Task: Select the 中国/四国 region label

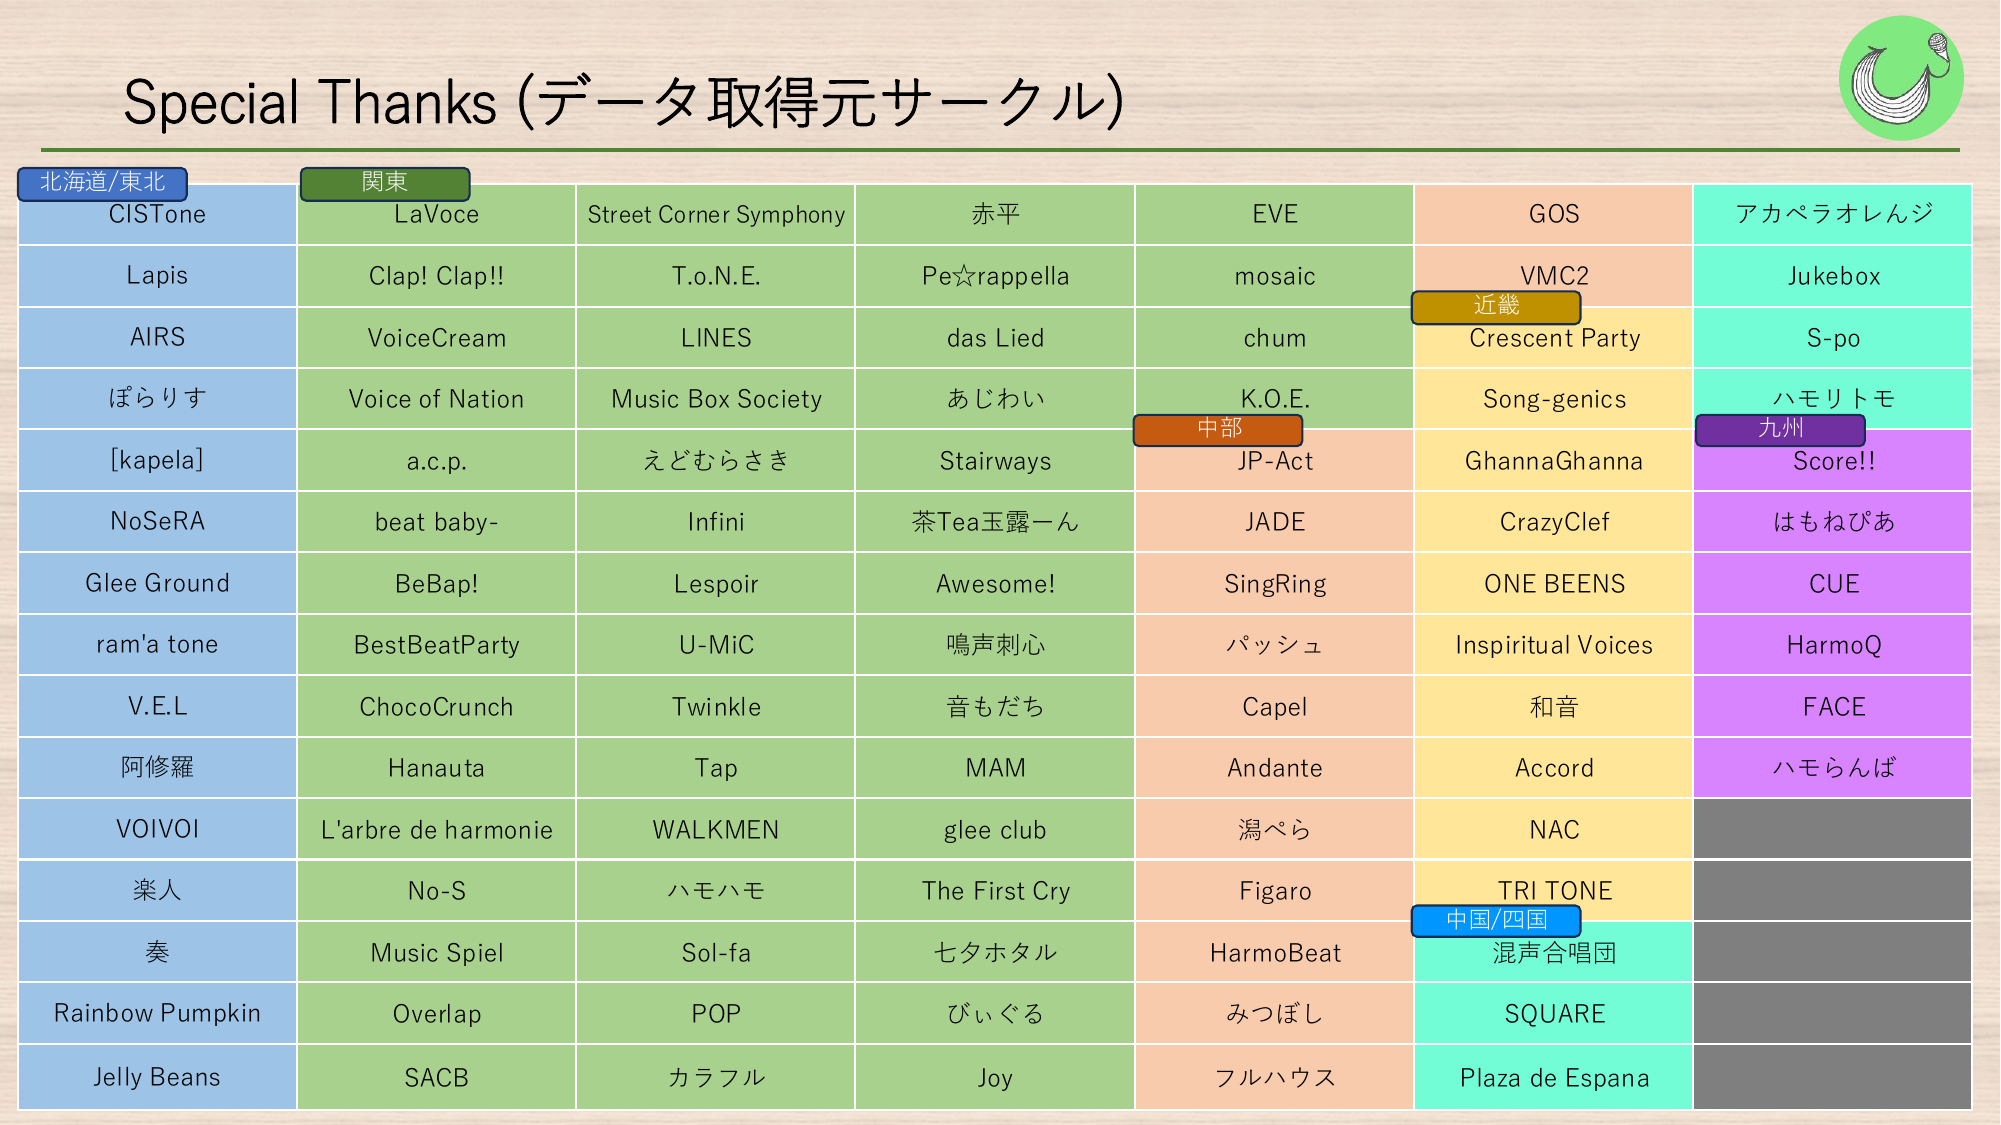Action: 1496,920
